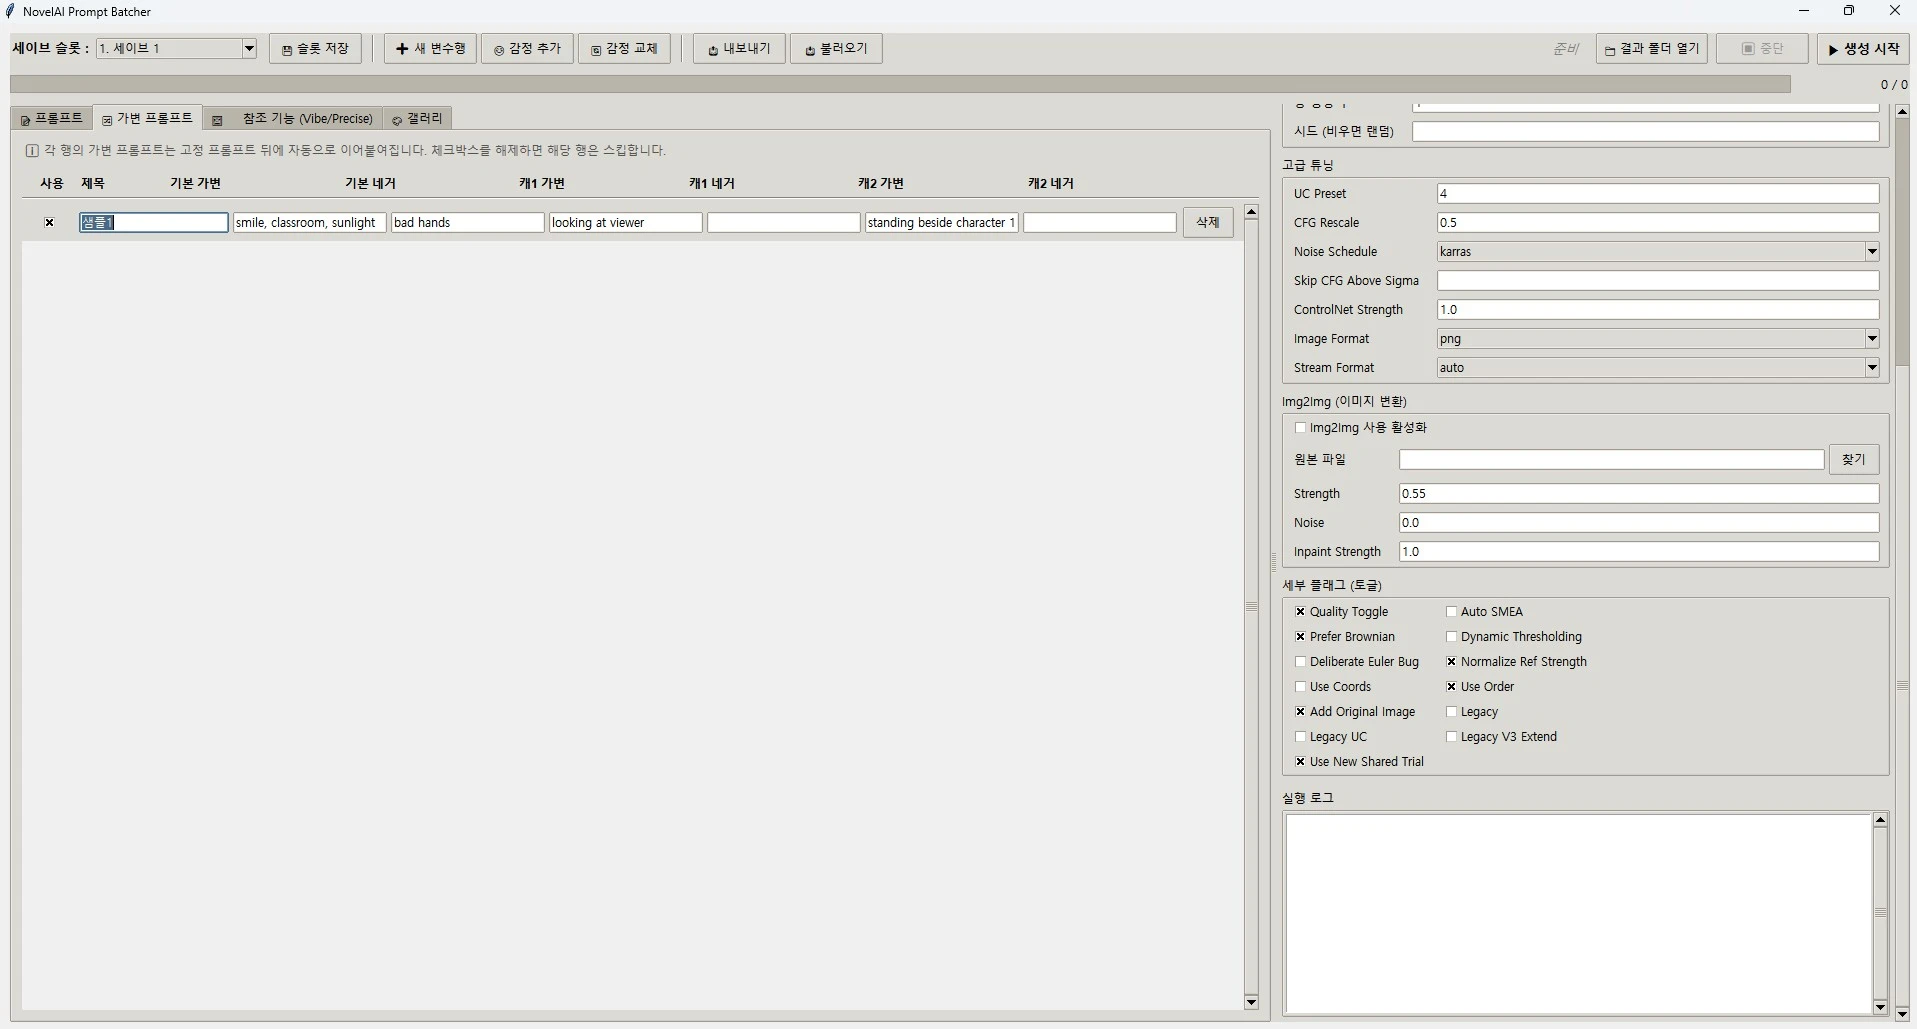Click the 삭제 button on the prompt row

[x=1206, y=222]
